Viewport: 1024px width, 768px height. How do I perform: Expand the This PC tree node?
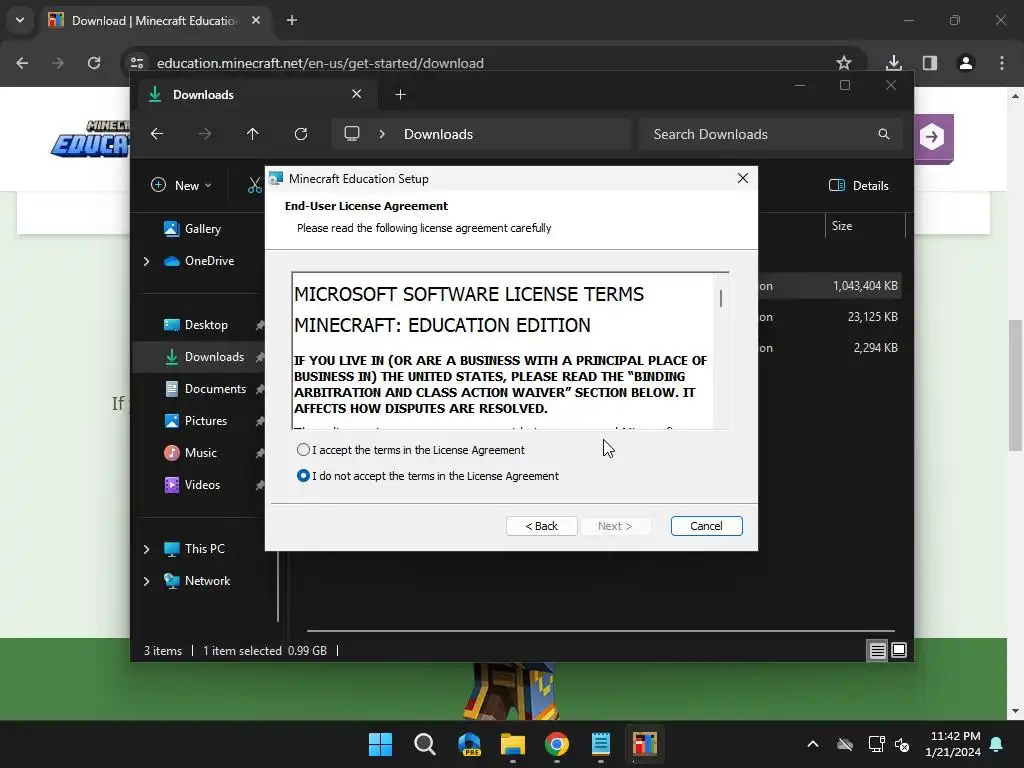coord(146,549)
